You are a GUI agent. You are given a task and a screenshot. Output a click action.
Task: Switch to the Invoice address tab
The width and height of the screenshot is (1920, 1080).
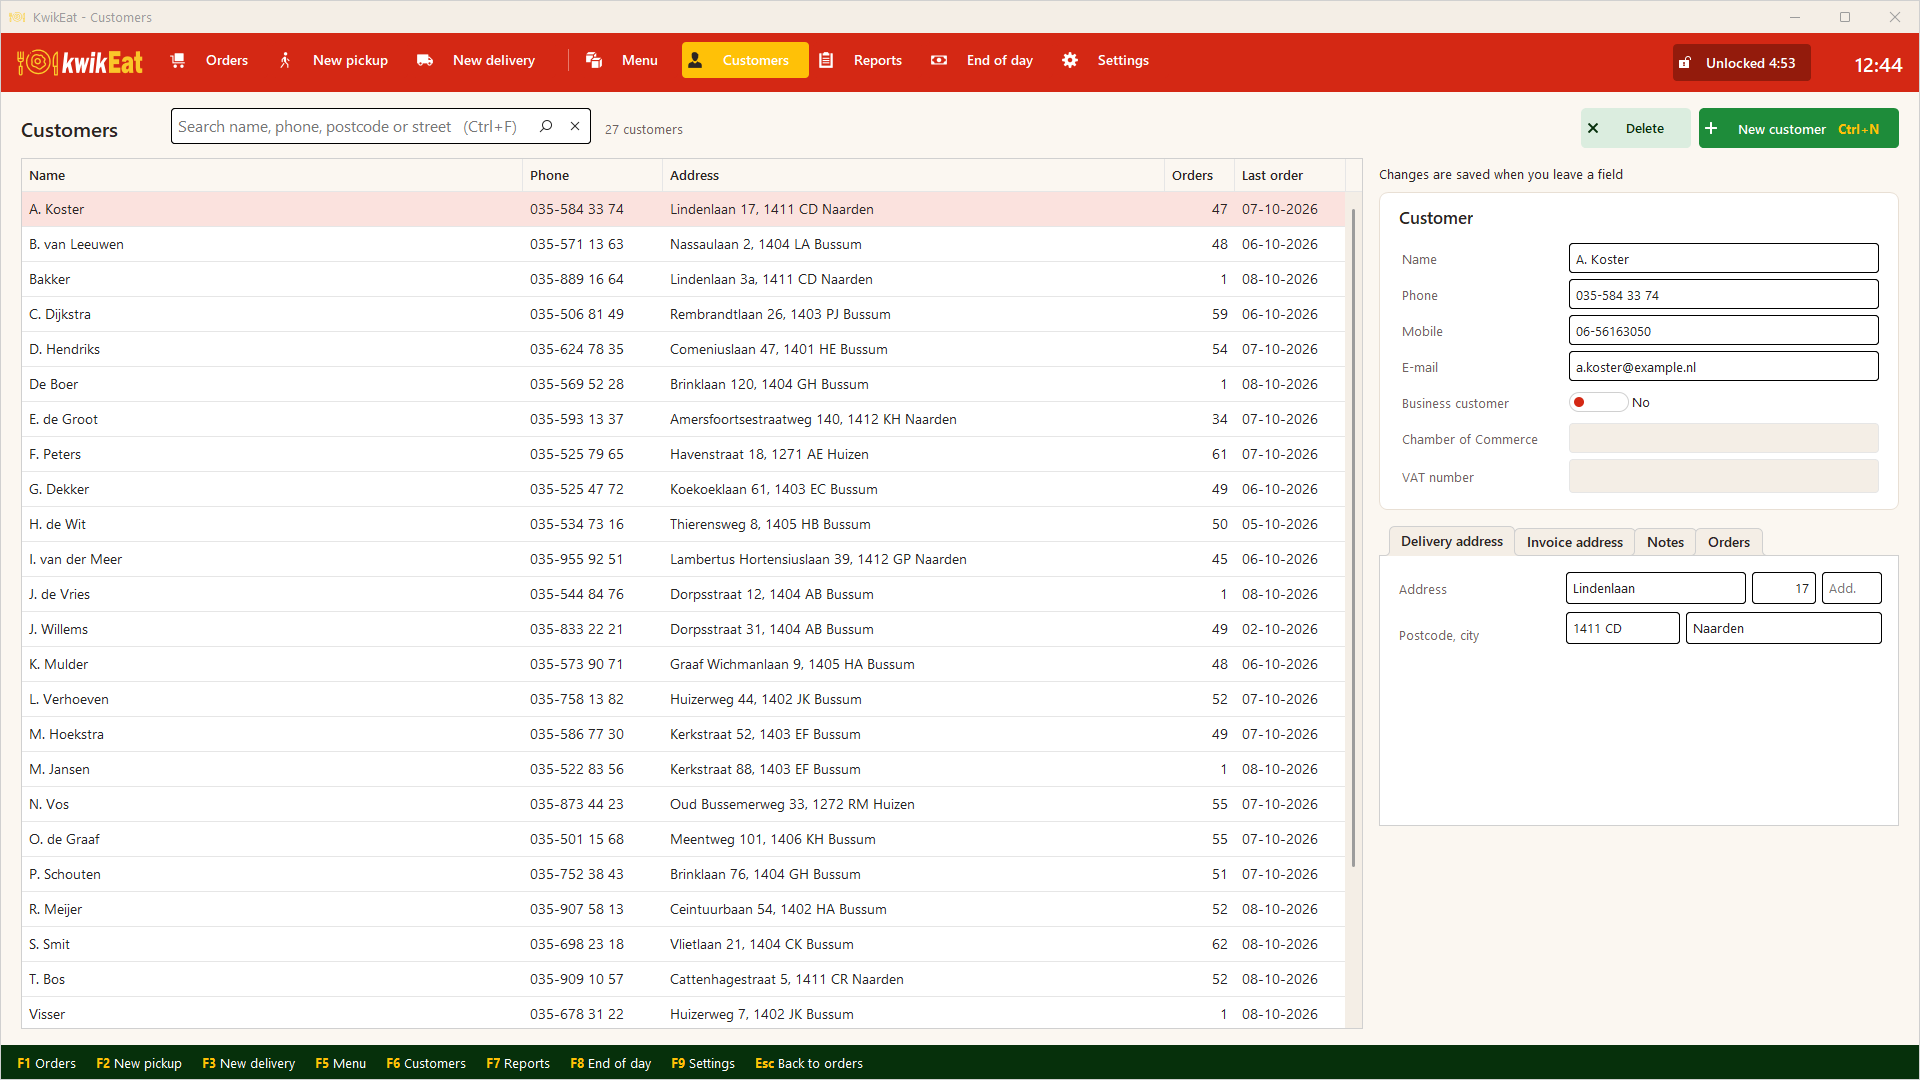pos(1574,542)
